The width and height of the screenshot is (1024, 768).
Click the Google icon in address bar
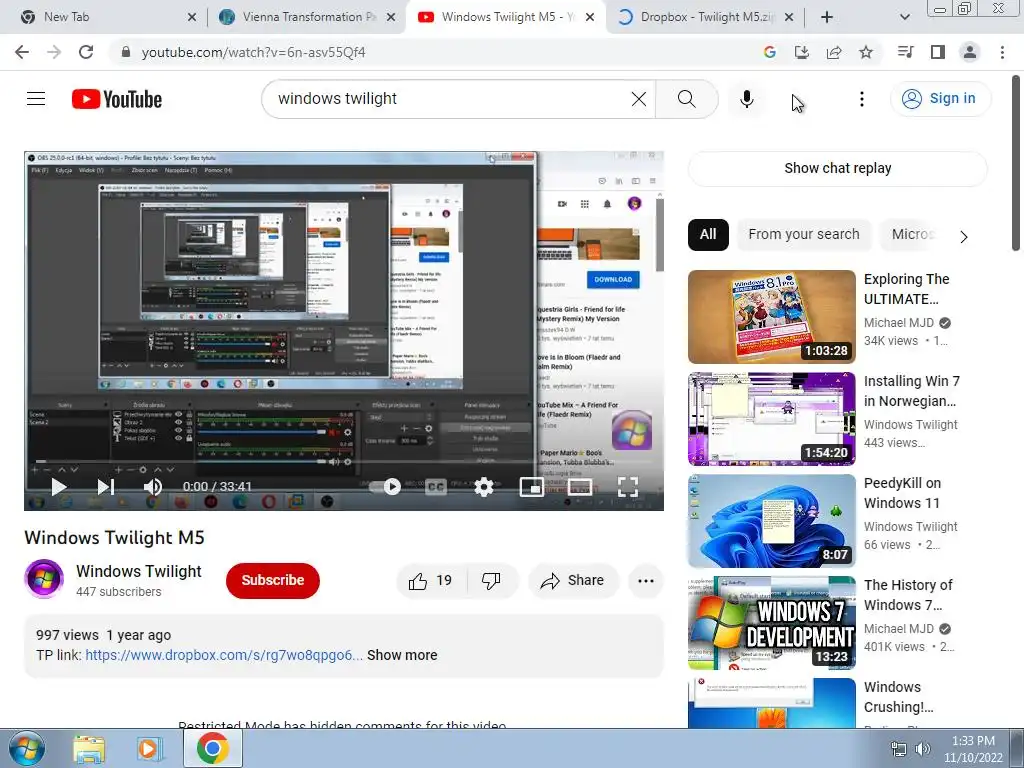coord(770,52)
